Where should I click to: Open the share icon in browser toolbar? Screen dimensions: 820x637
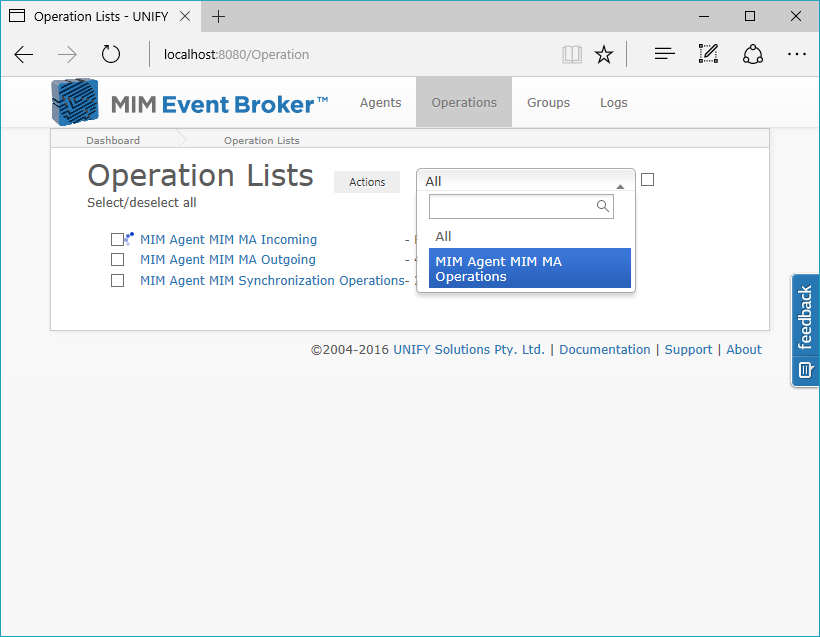tap(753, 54)
